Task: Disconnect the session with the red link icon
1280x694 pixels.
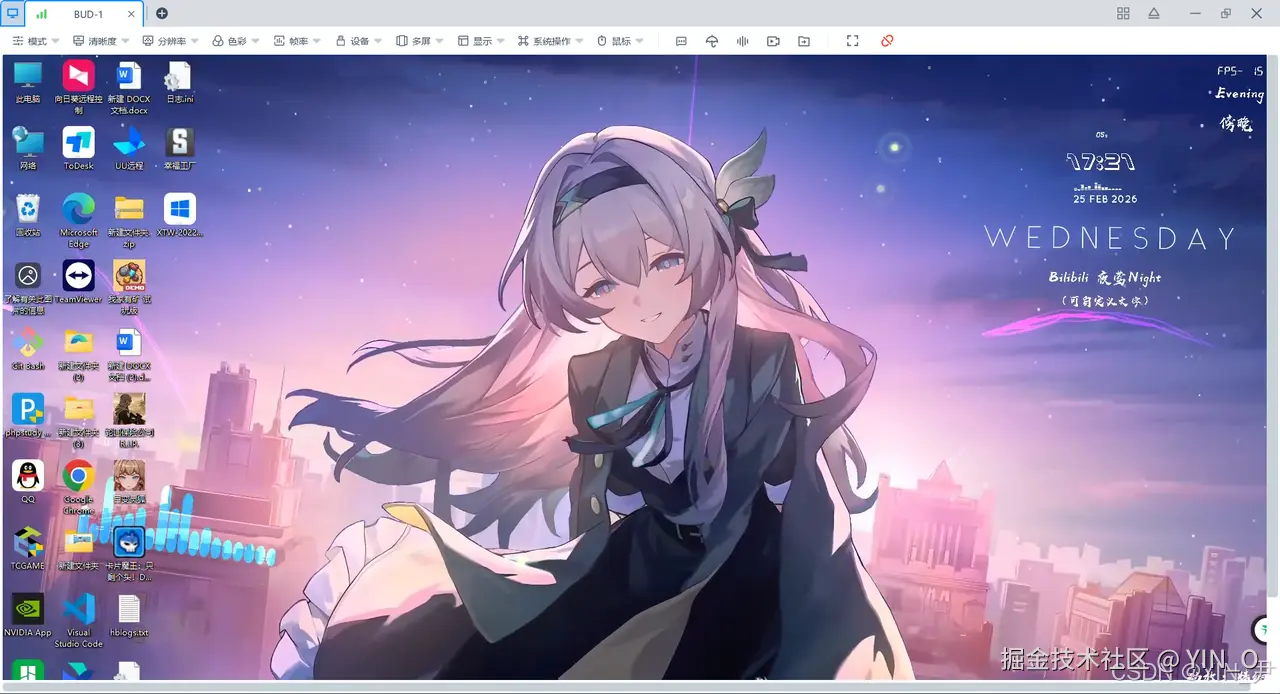Action: [887, 41]
